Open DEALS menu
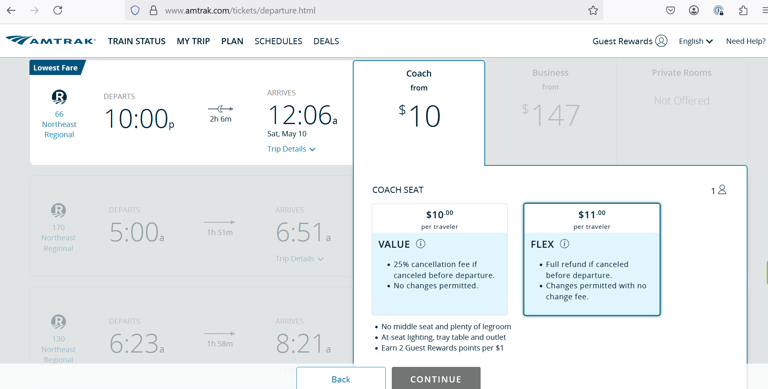This screenshot has height=389, width=768. tap(326, 41)
